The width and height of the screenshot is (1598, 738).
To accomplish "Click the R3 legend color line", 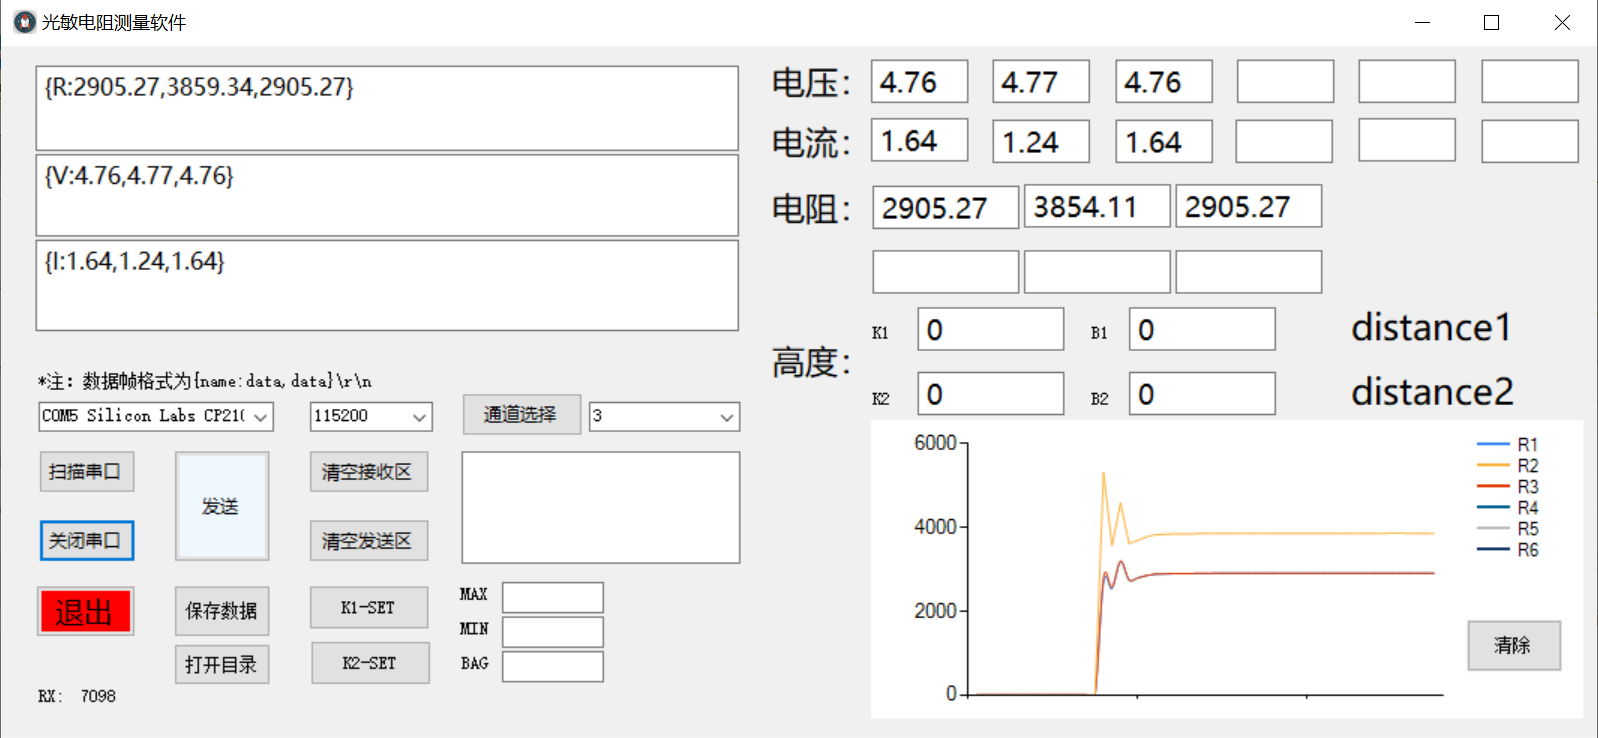I will 1493,486.
